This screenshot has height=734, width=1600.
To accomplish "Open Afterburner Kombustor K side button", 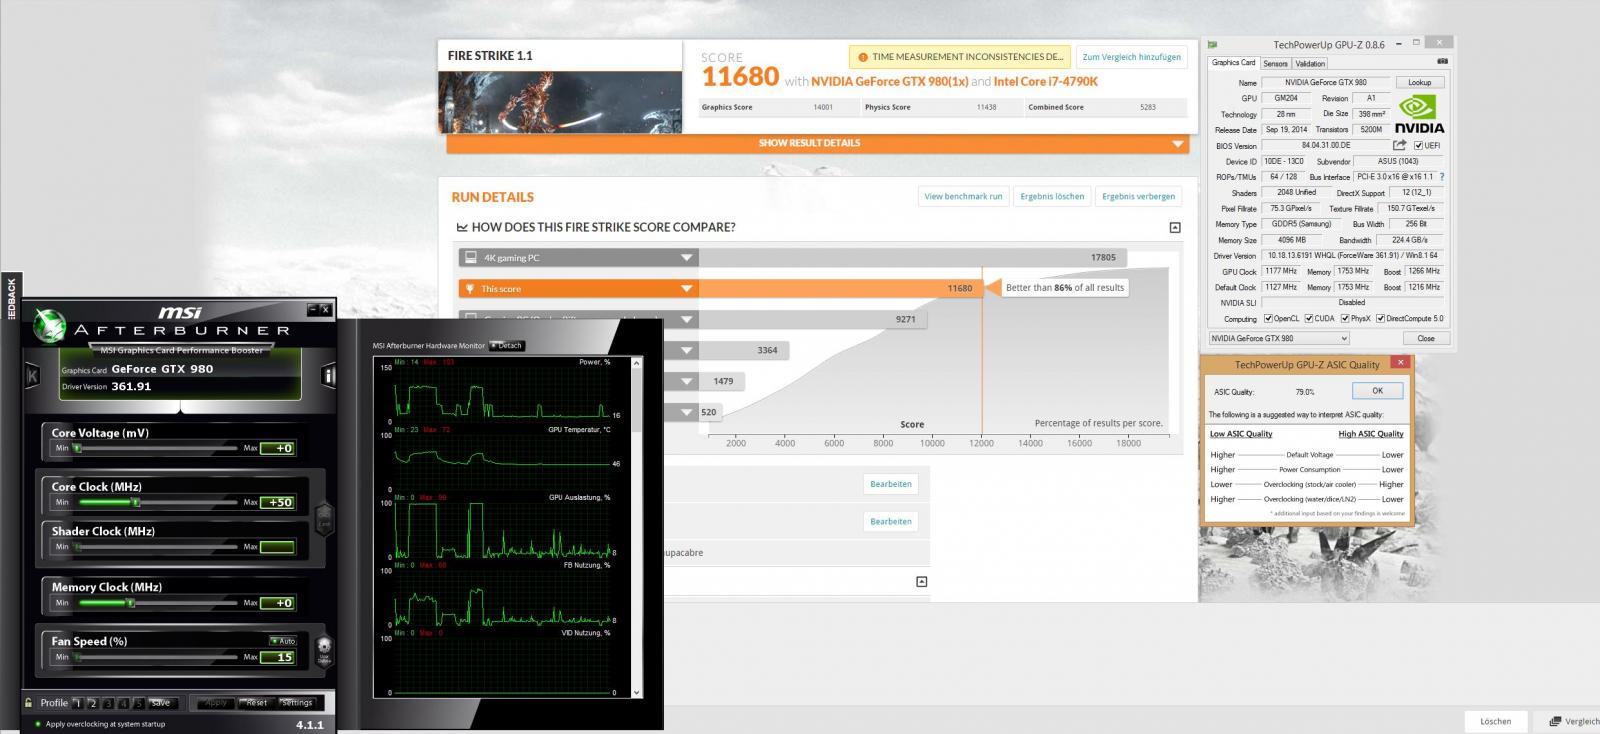I will click(32, 376).
